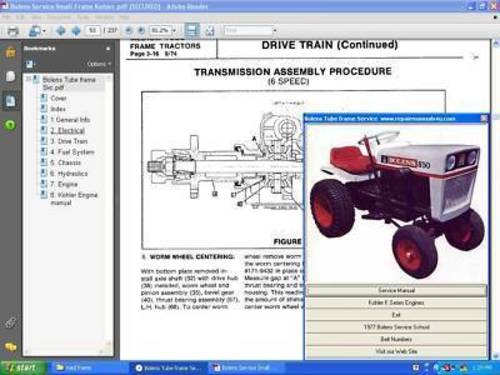Open the Find box dropdown arrow
Viewport: 500px width, 375px height.
click(275, 31)
